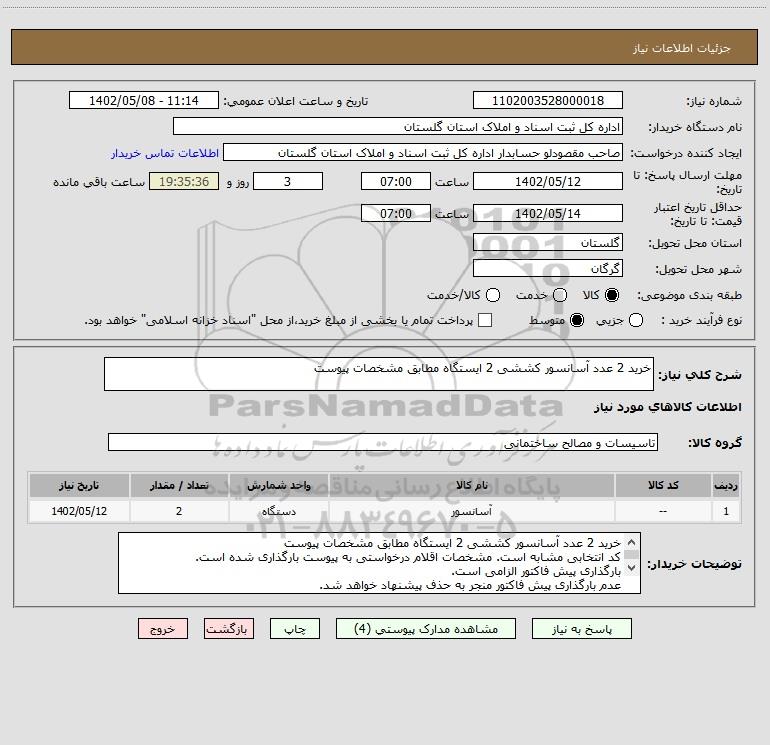Screen dimensions: 770x745
Task: Click the تاریخ نیاز column header
Action: (79, 485)
